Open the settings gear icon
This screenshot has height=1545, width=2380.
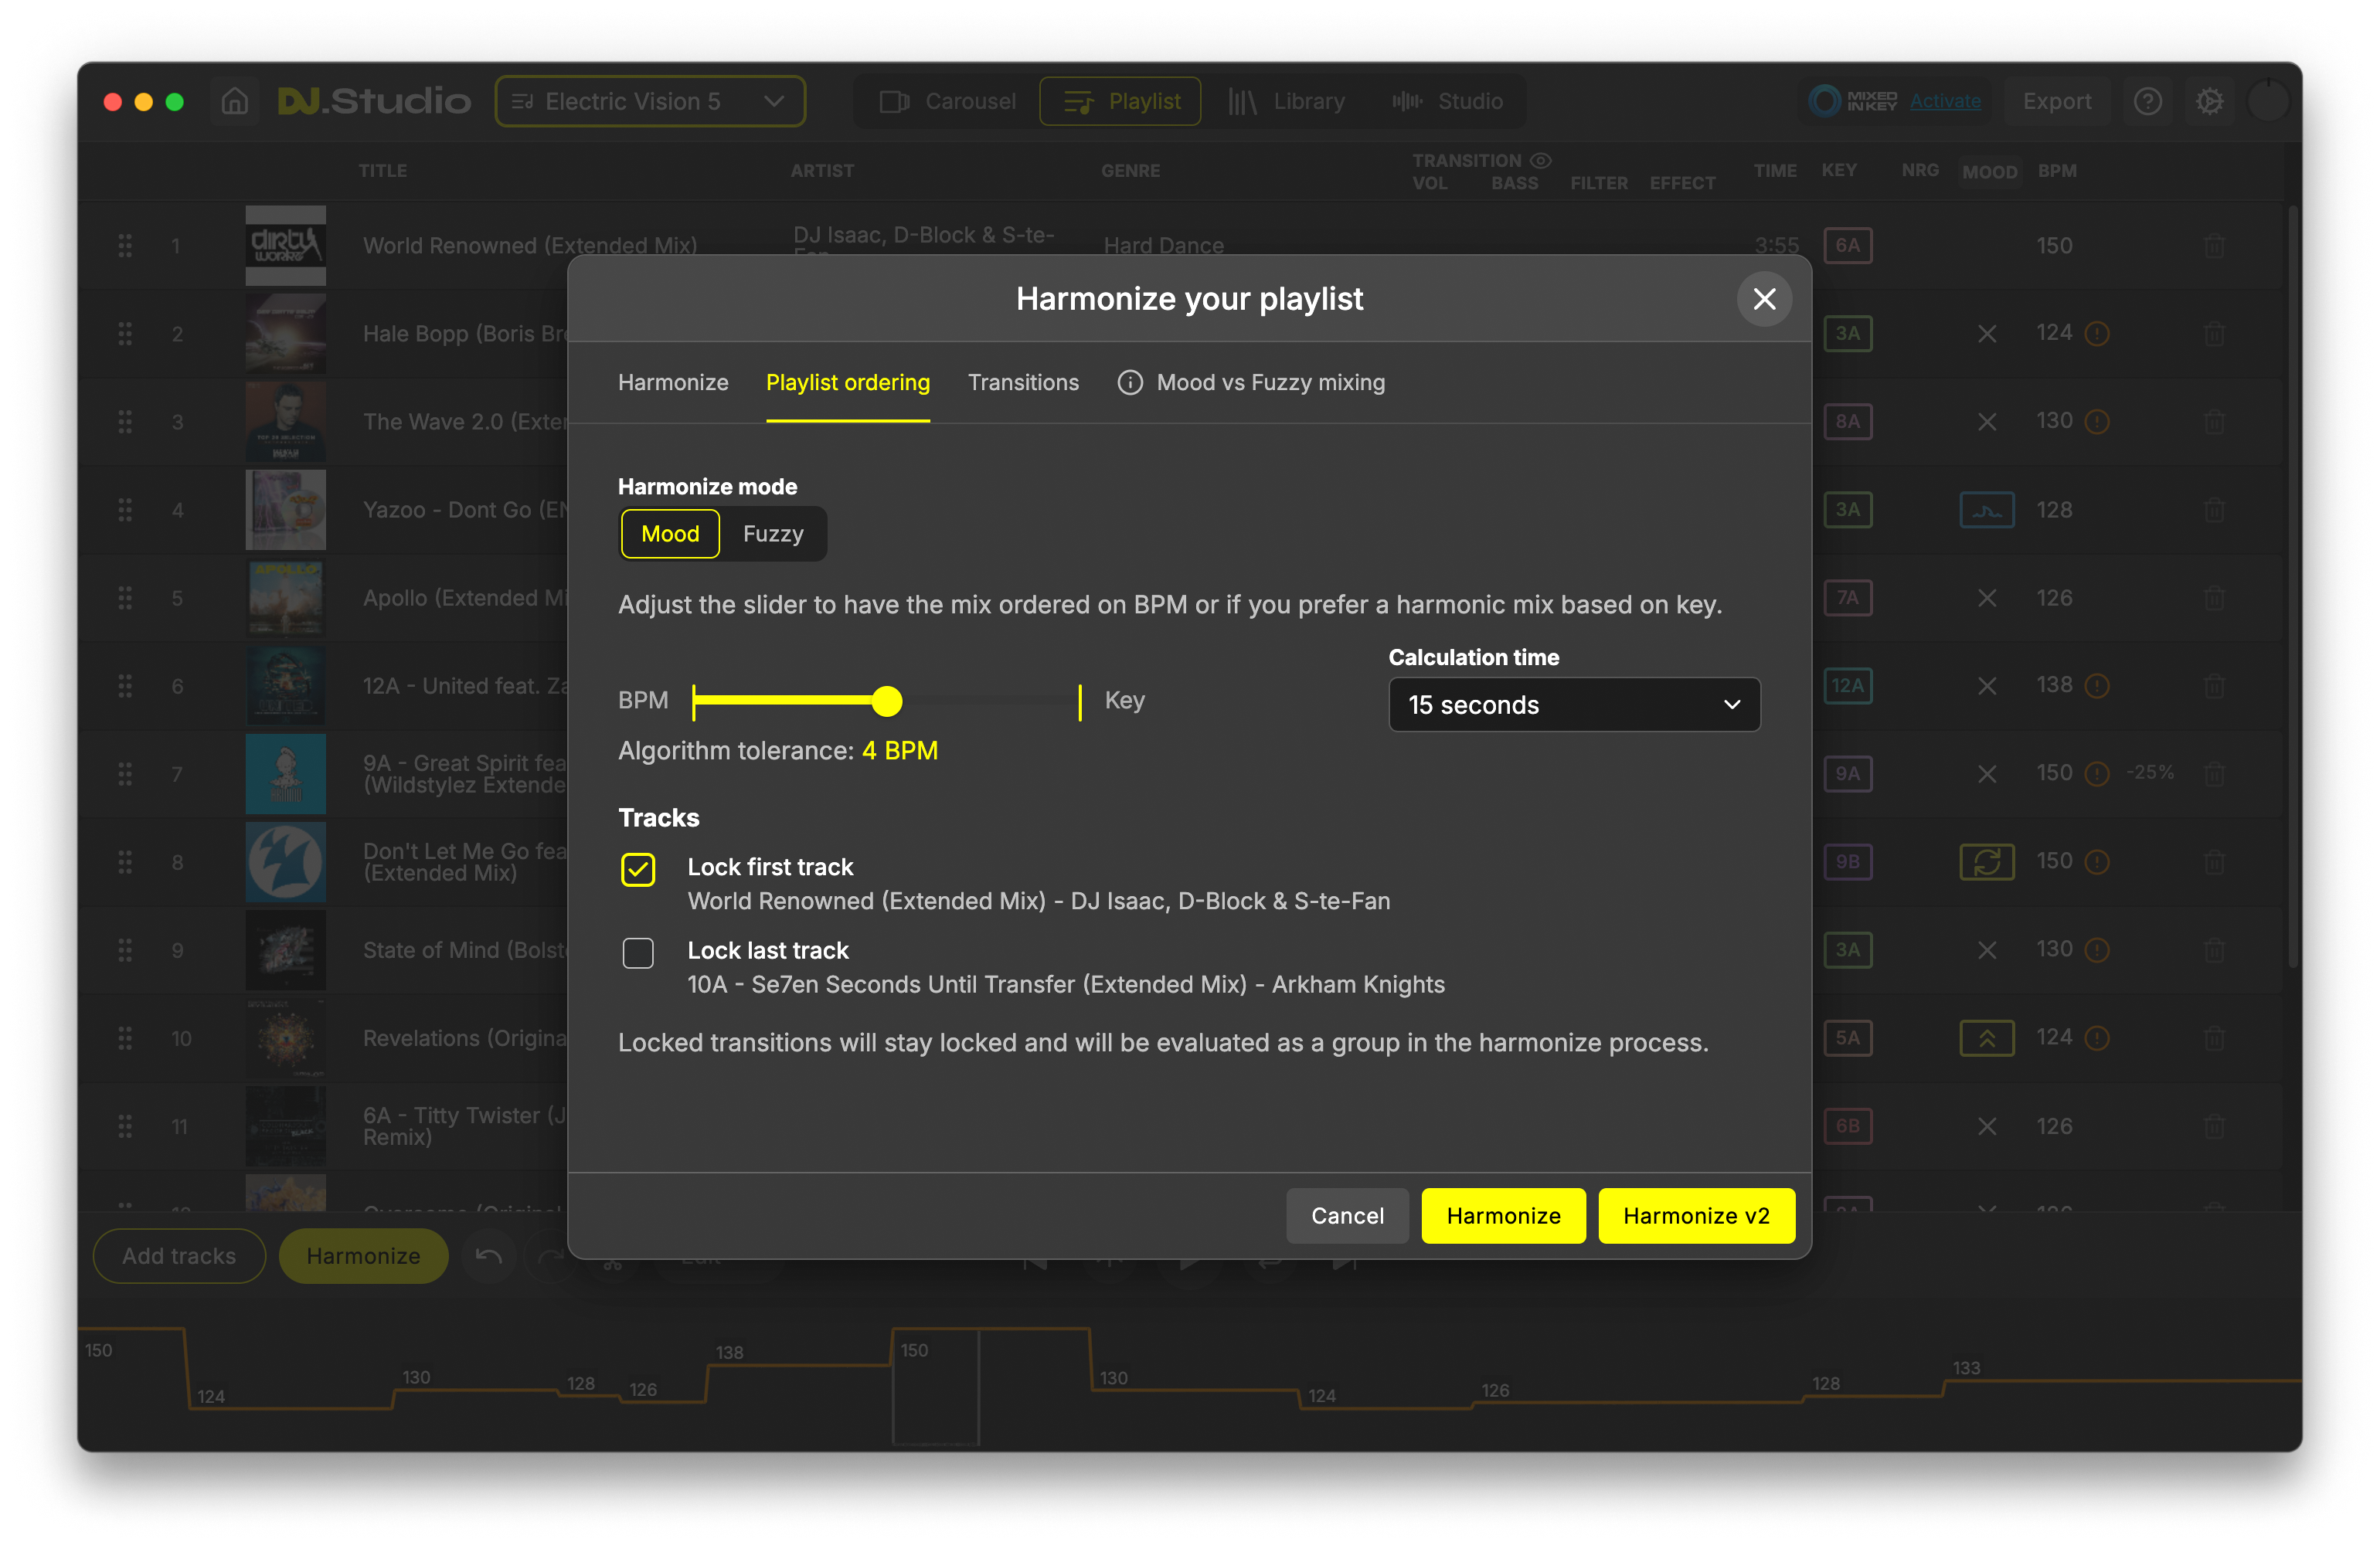pos(2209,101)
